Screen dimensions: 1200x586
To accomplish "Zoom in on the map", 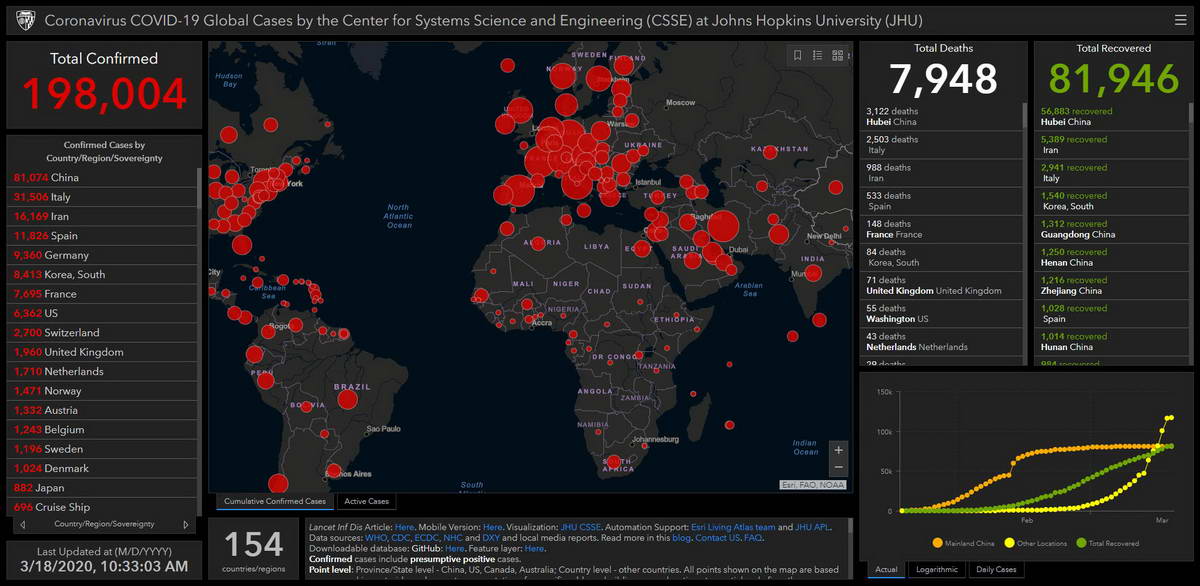I will (838, 450).
